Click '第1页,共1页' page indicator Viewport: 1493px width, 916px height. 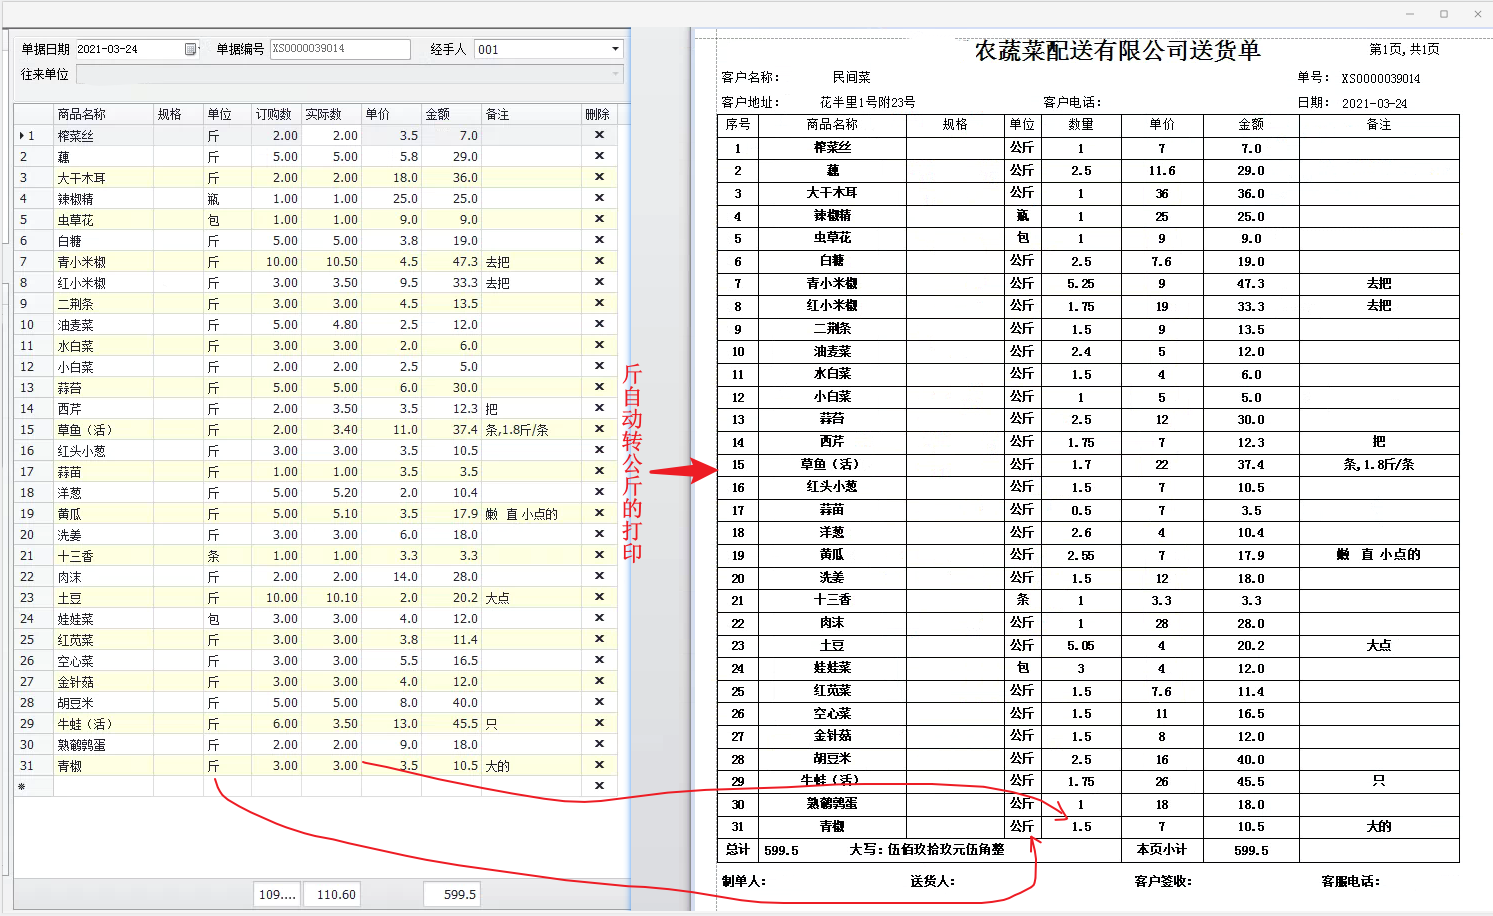tap(1404, 49)
